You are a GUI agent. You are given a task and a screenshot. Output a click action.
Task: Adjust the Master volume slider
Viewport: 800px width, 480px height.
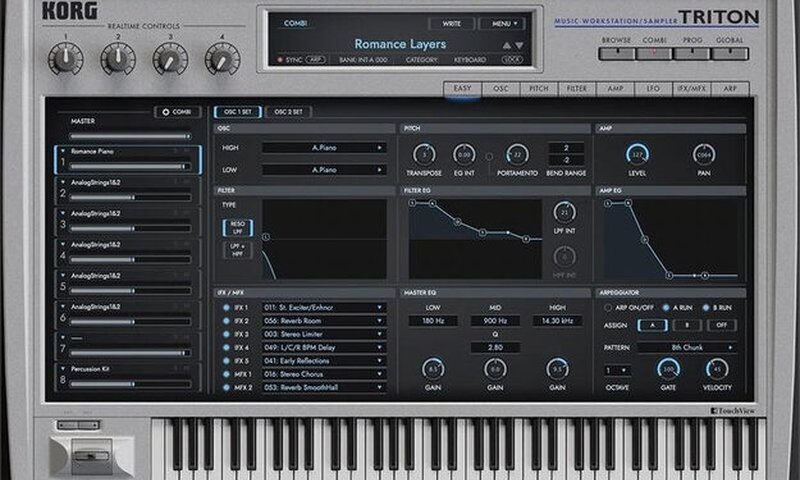tap(129, 135)
